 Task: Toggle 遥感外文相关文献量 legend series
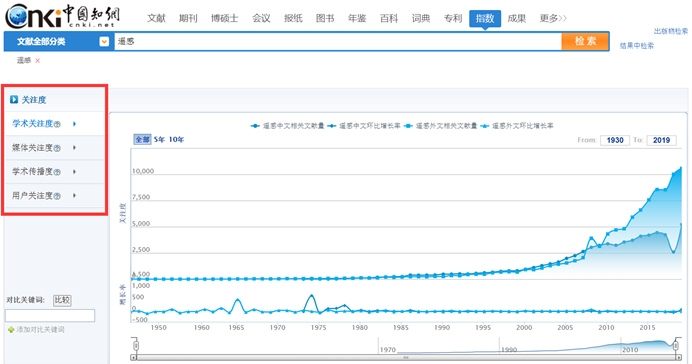pyautogui.click(x=440, y=126)
